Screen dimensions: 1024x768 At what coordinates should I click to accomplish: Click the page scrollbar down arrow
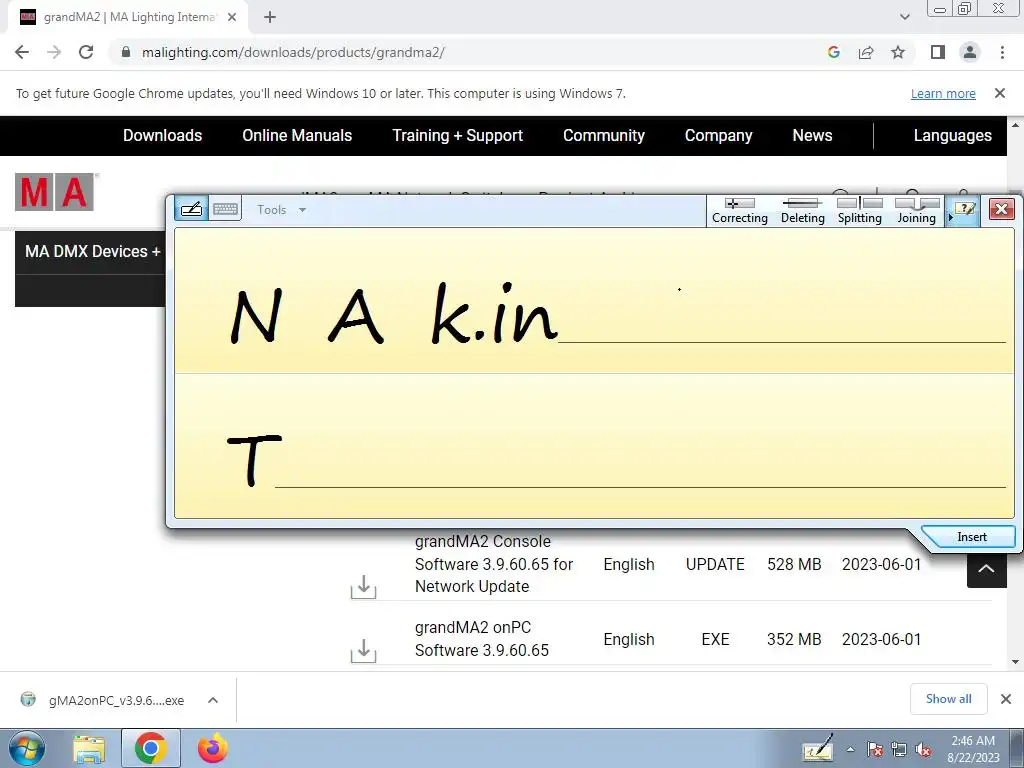[x=1016, y=662]
